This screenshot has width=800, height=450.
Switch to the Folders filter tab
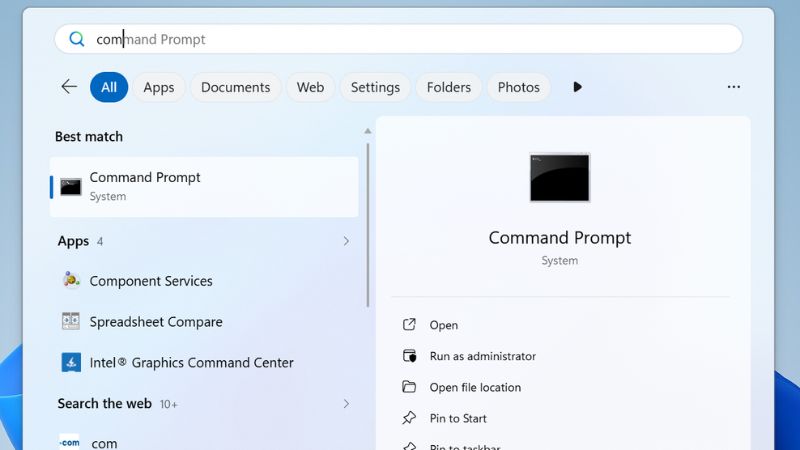[448, 87]
